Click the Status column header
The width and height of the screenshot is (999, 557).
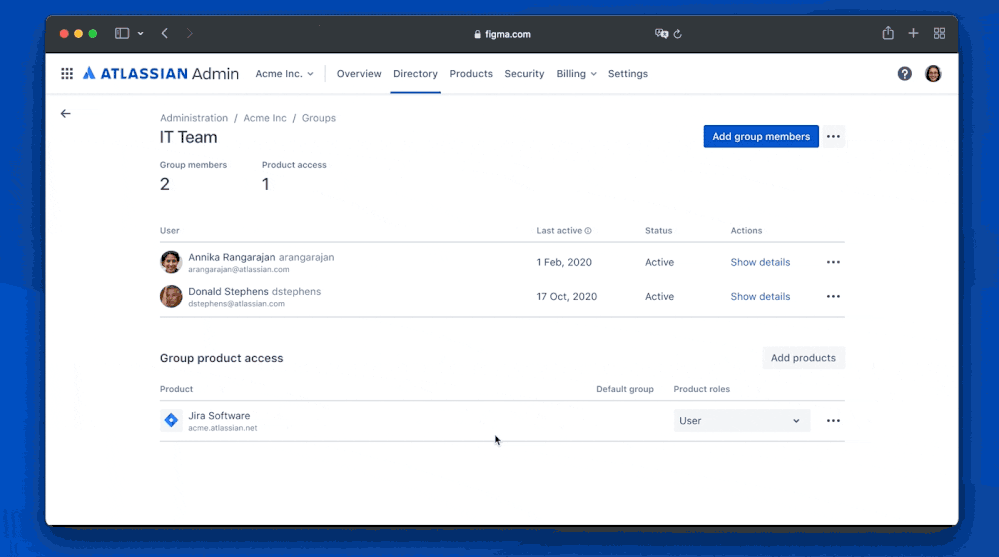click(x=658, y=231)
